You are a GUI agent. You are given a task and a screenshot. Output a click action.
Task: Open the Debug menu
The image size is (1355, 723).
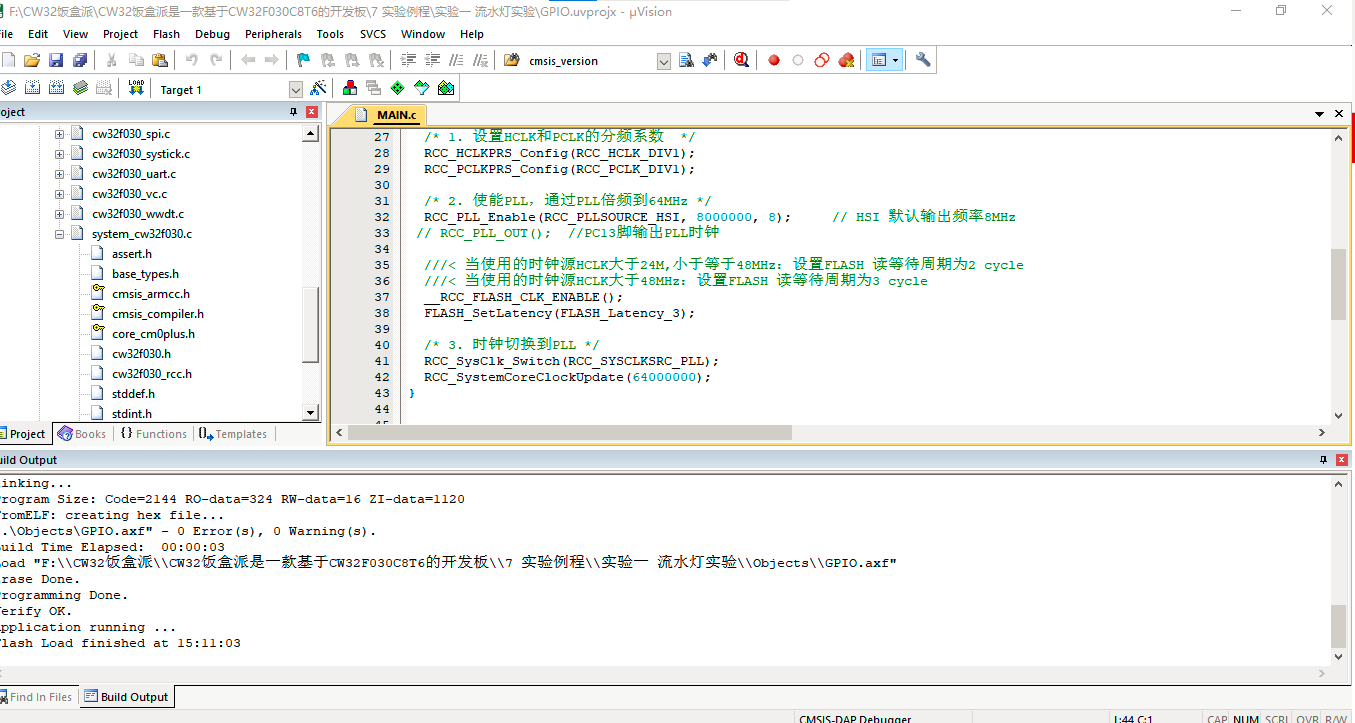[x=212, y=34]
